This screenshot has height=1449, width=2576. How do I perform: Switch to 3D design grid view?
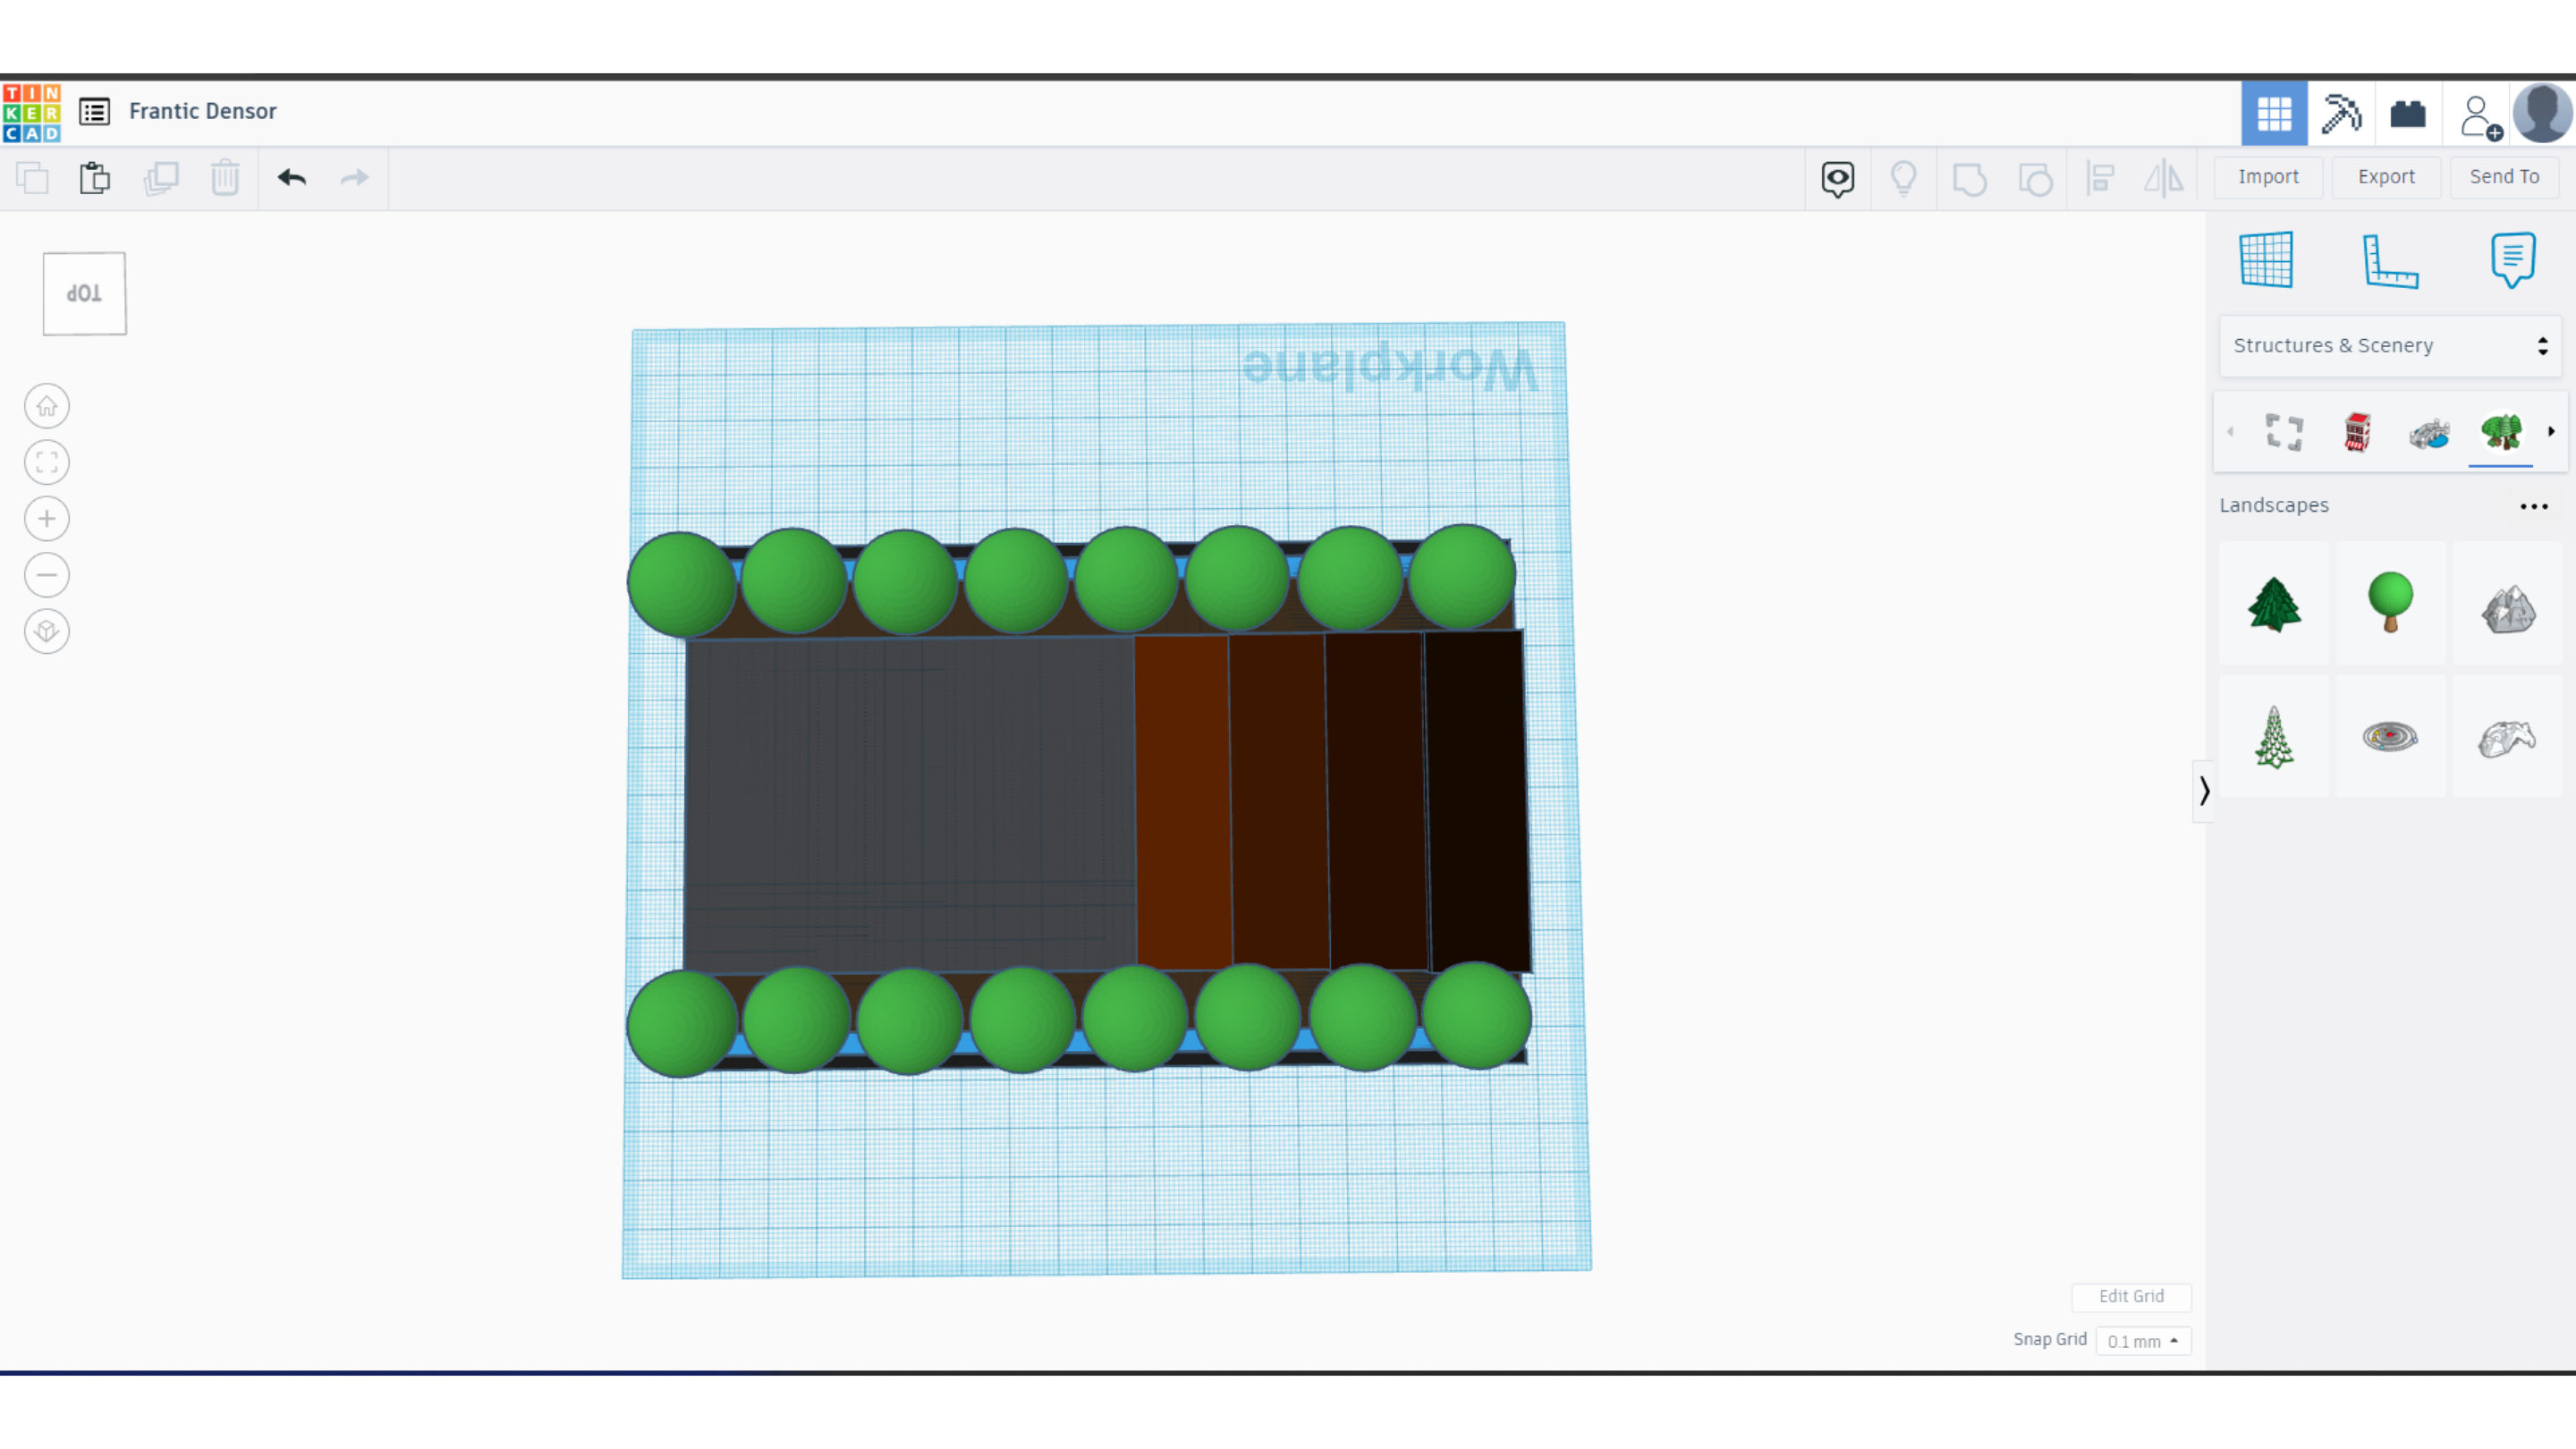point(2274,113)
